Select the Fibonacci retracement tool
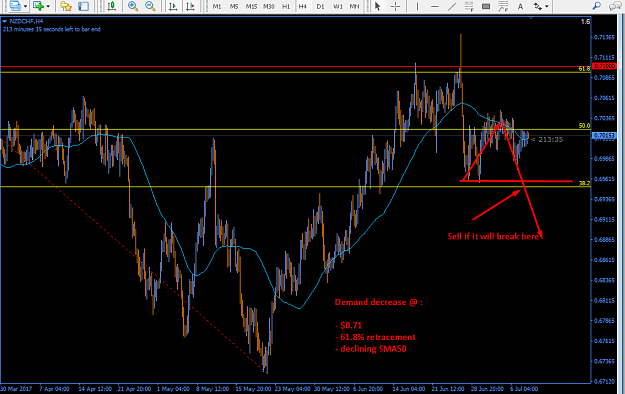 pyautogui.click(x=469, y=6)
